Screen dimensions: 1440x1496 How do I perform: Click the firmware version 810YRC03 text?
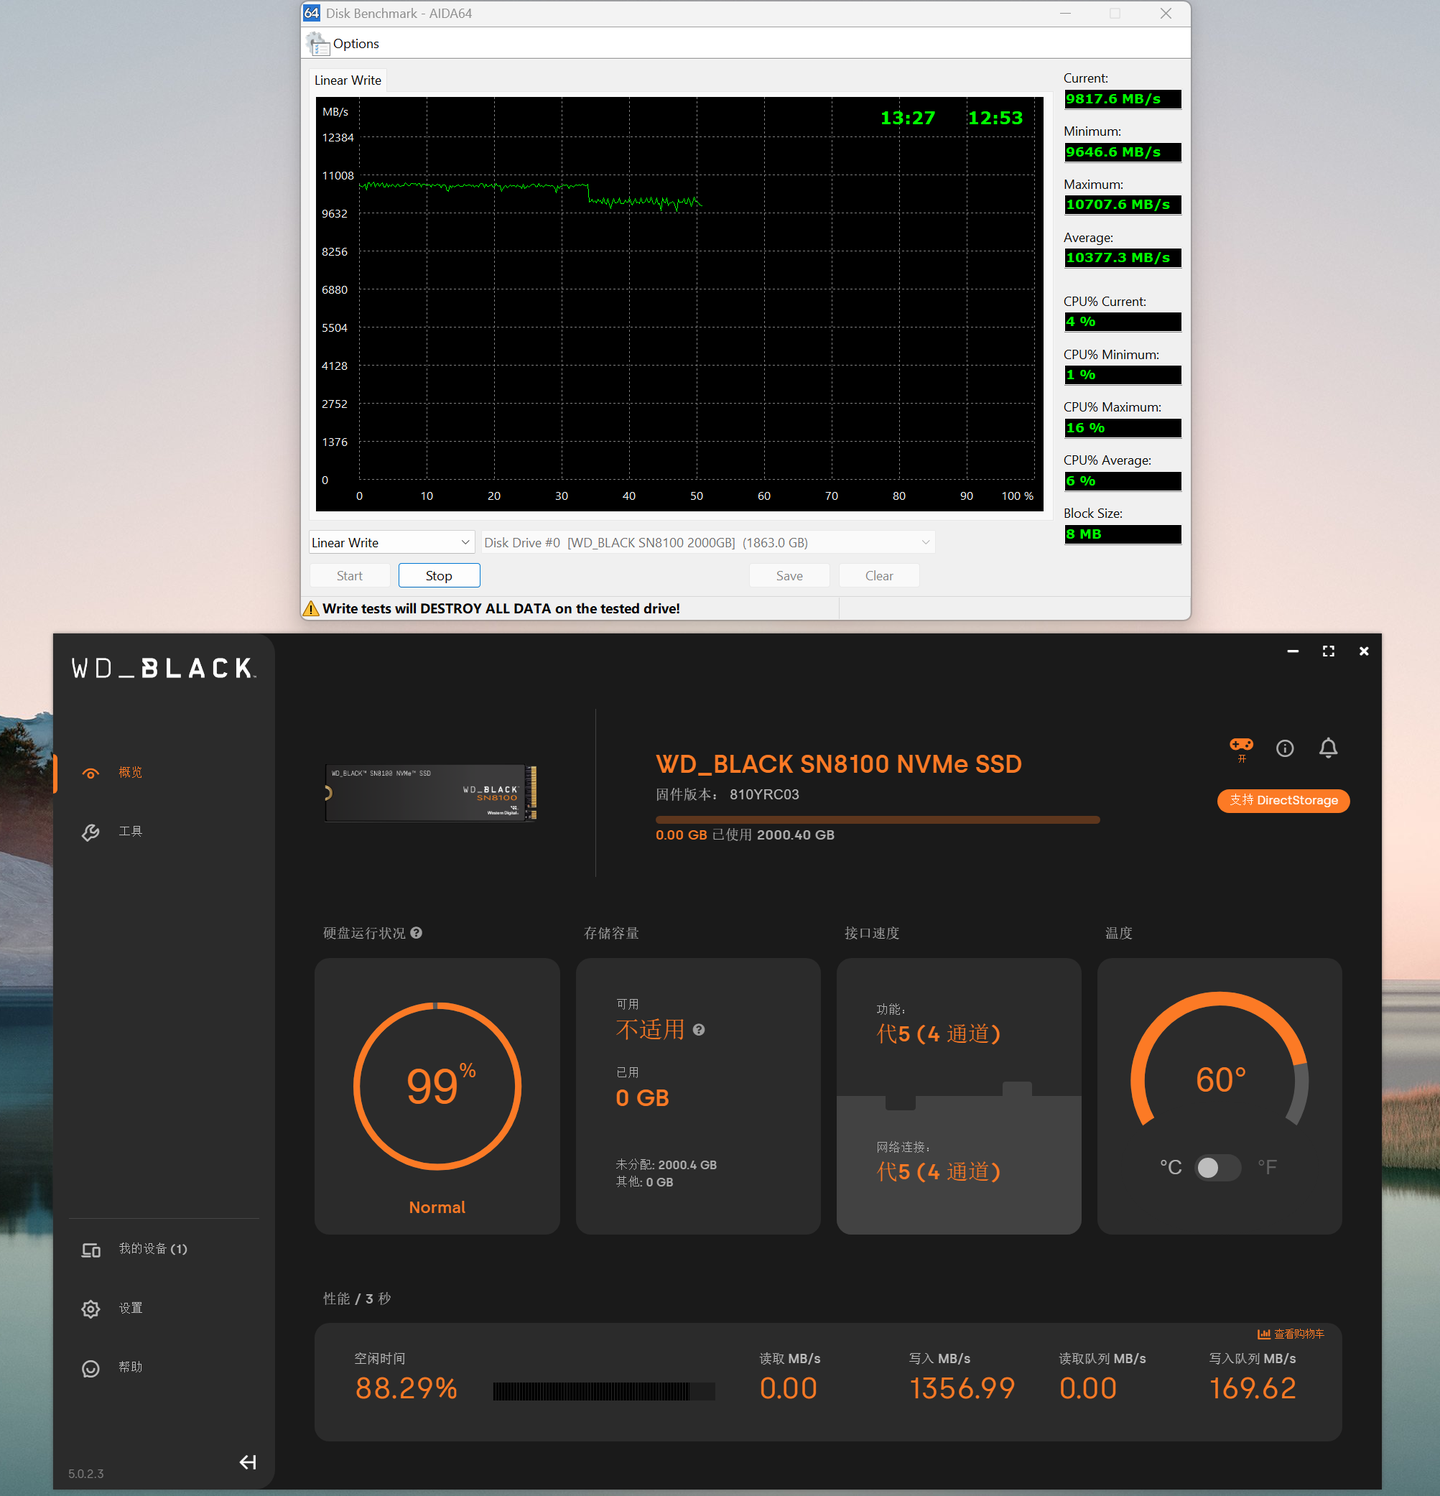(x=764, y=794)
